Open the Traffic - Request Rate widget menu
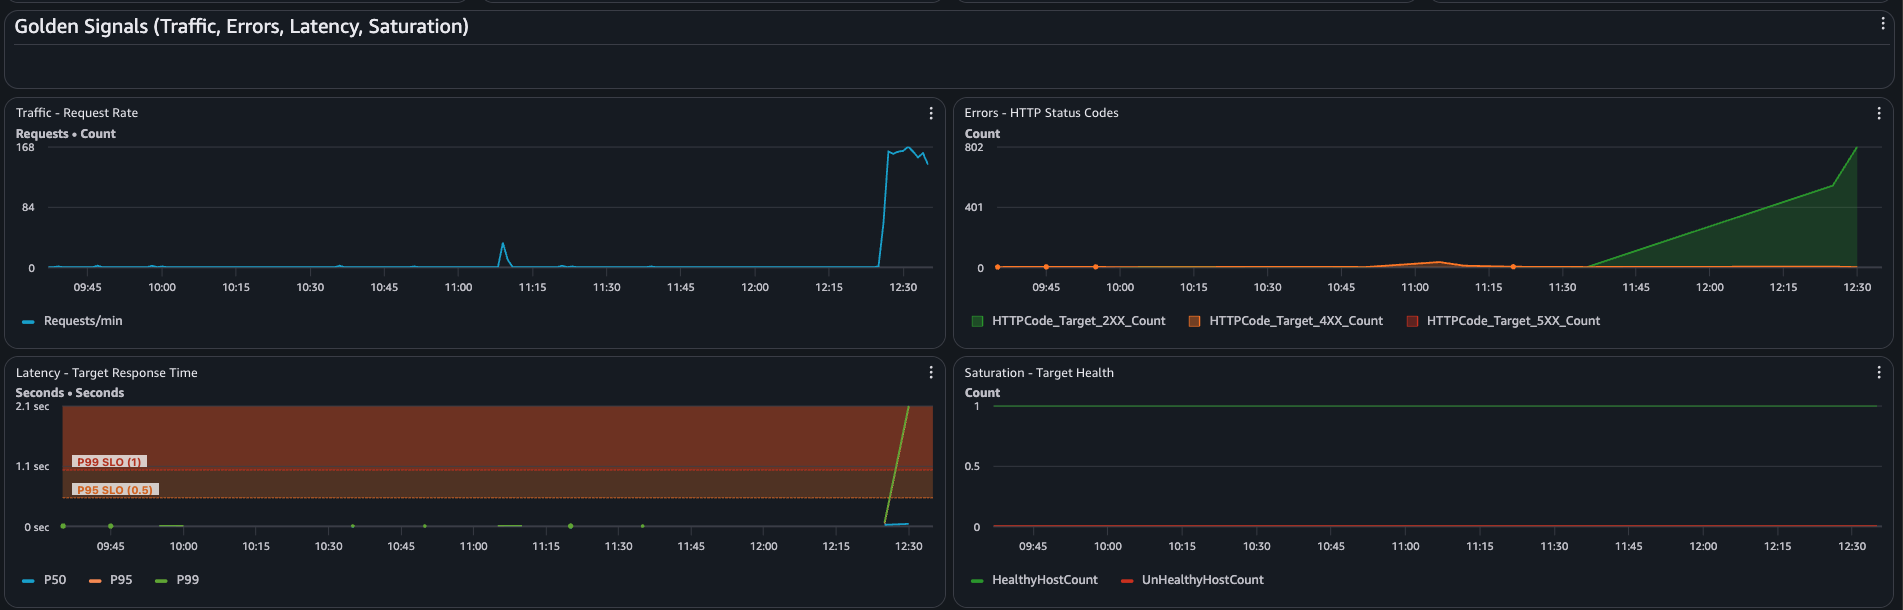Viewport: 1903px width, 610px height. pyautogui.click(x=931, y=113)
